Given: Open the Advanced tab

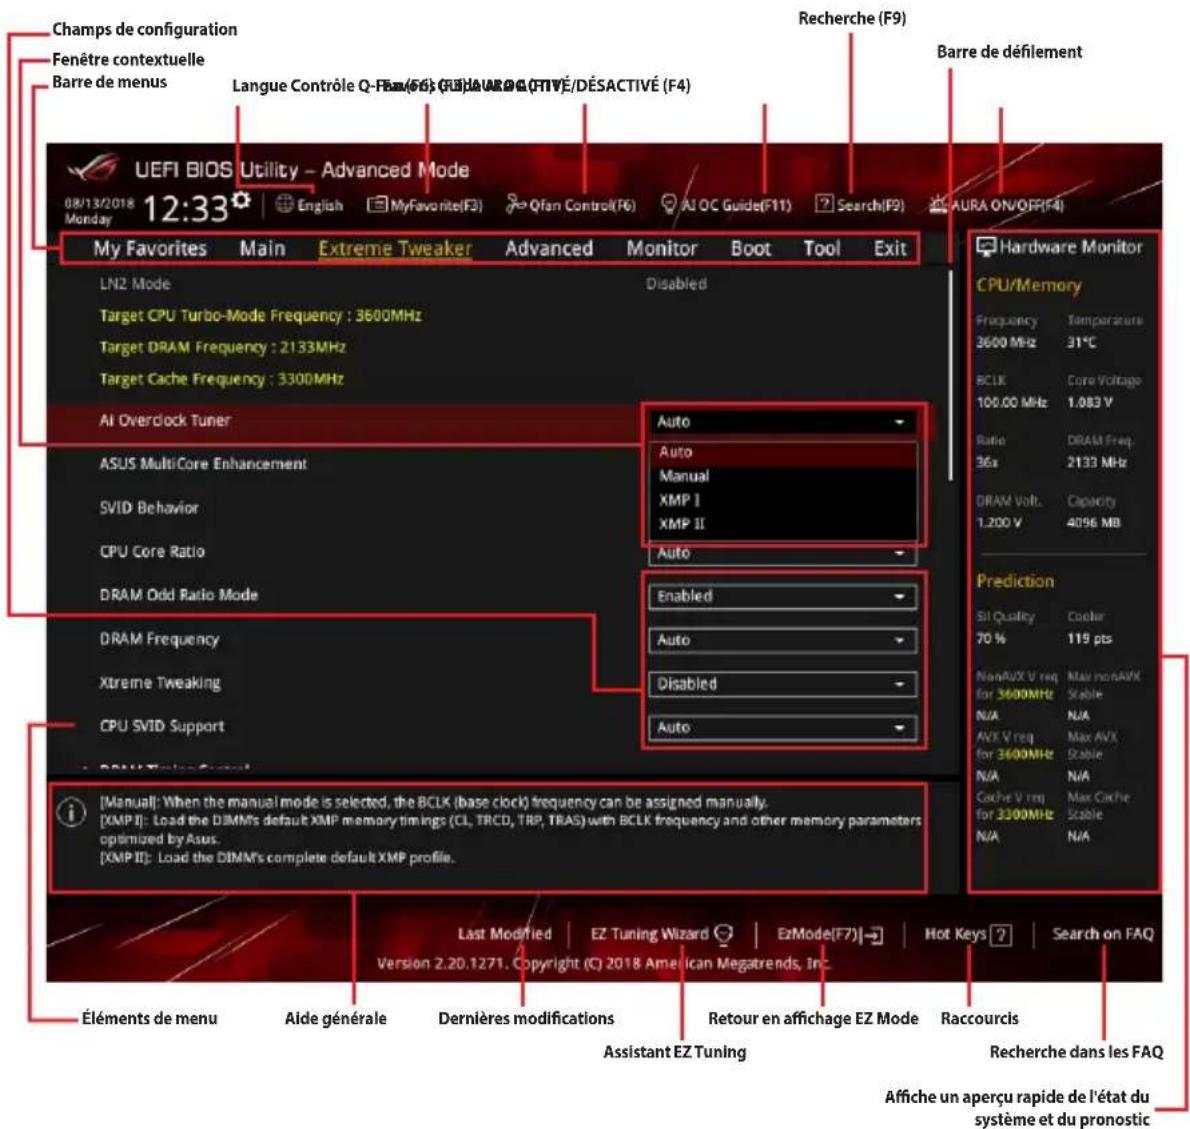Looking at the screenshot, I should pos(549,248).
